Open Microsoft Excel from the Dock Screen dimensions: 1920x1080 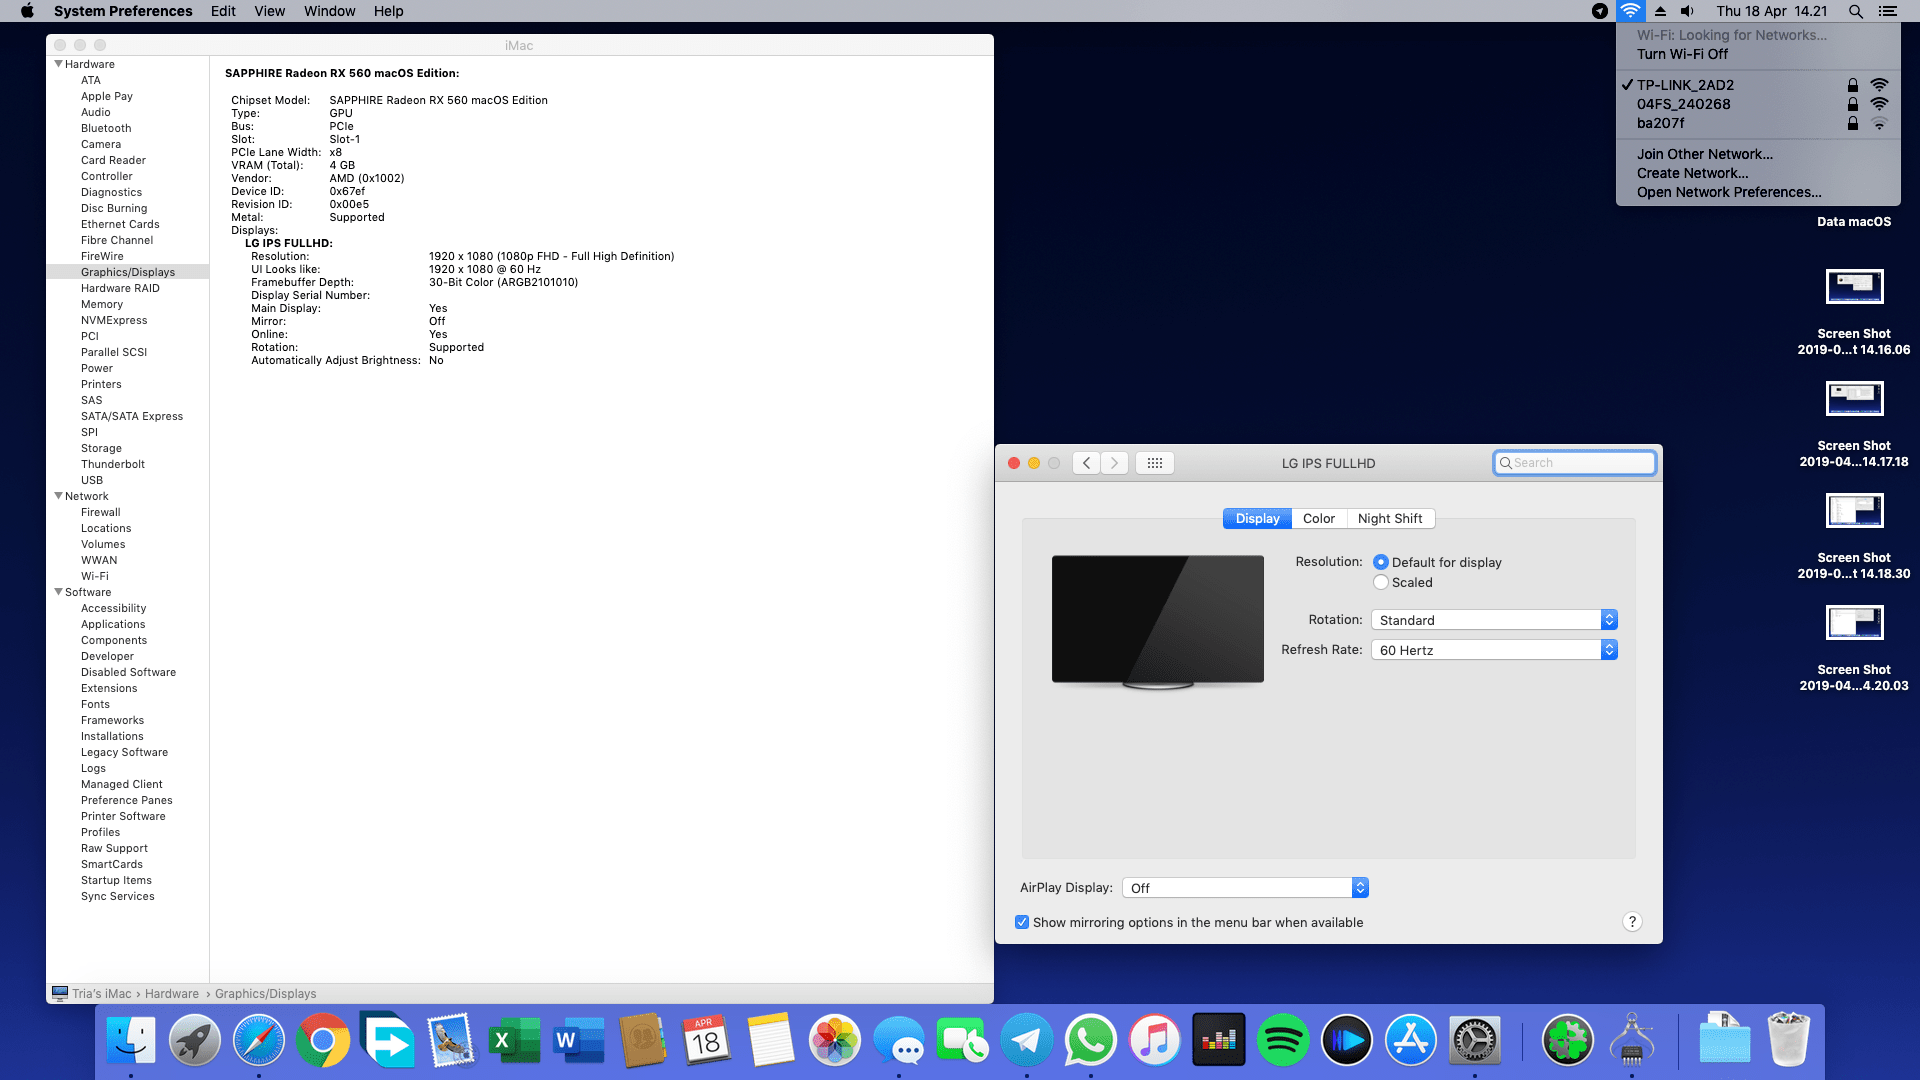tap(517, 1040)
